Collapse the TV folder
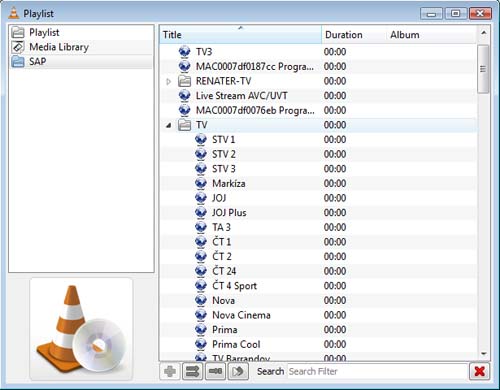 tap(169, 125)
